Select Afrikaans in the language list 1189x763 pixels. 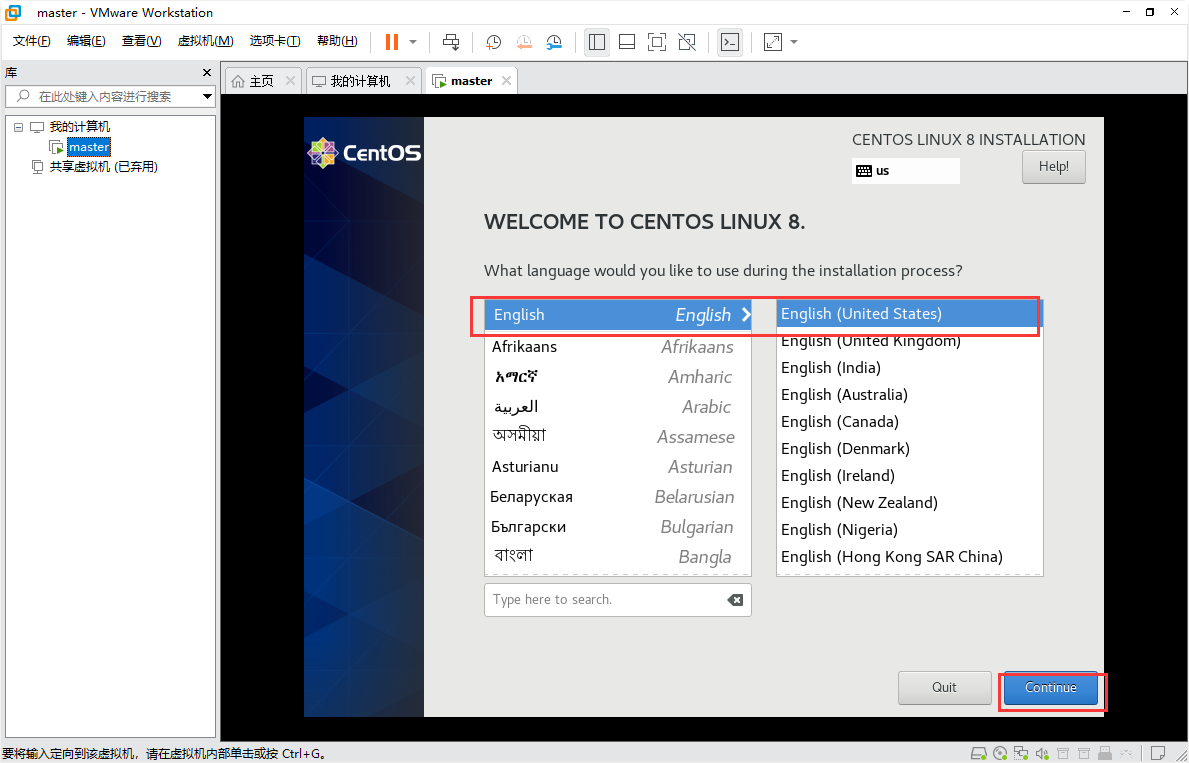tap(618, 347)
